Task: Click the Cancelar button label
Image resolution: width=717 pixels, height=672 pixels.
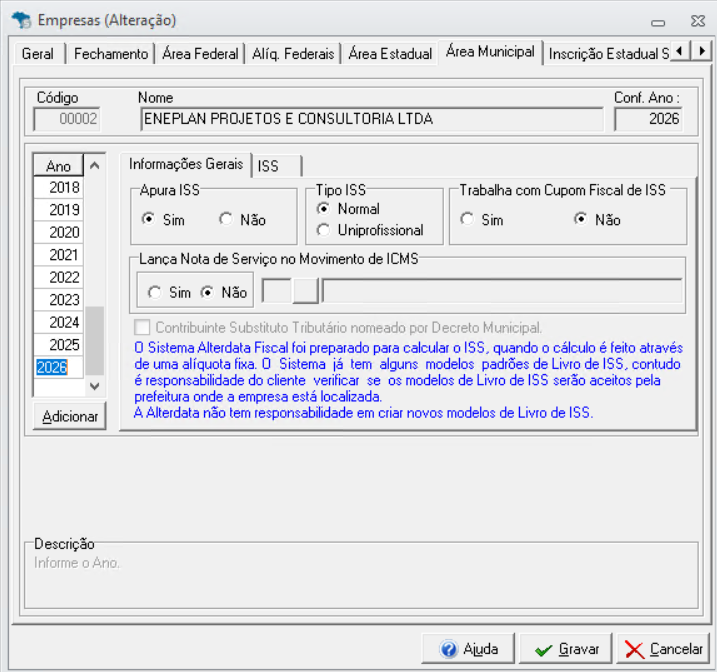Action: coord(676,649)
